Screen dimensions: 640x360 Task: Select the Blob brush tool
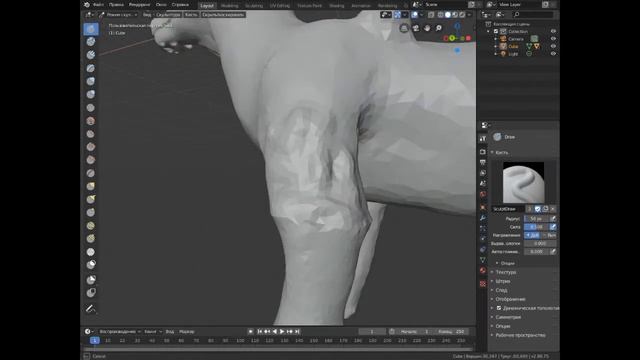click(91, 94)
